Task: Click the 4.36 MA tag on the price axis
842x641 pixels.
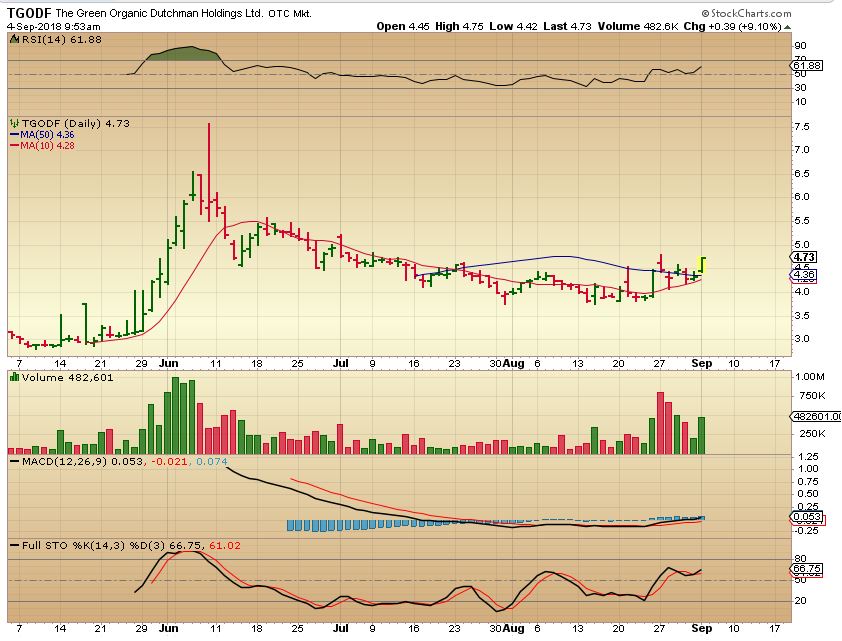Action: tap(805, 274)
